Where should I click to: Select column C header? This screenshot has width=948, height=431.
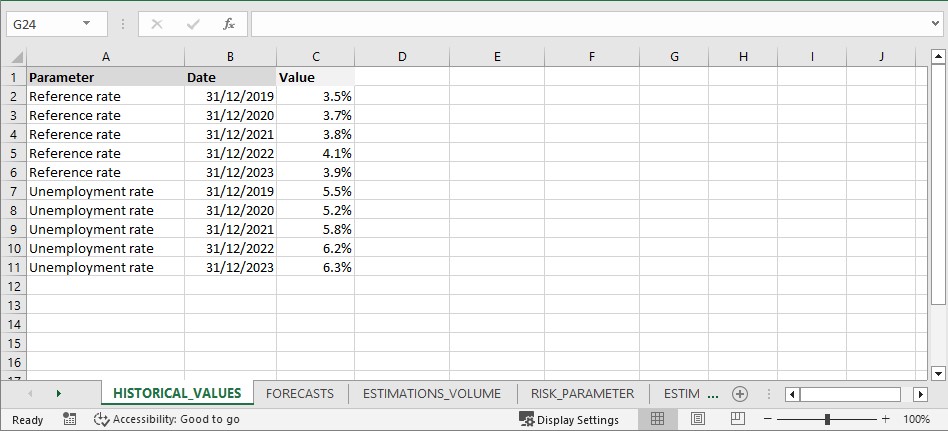tap(316, 57)
